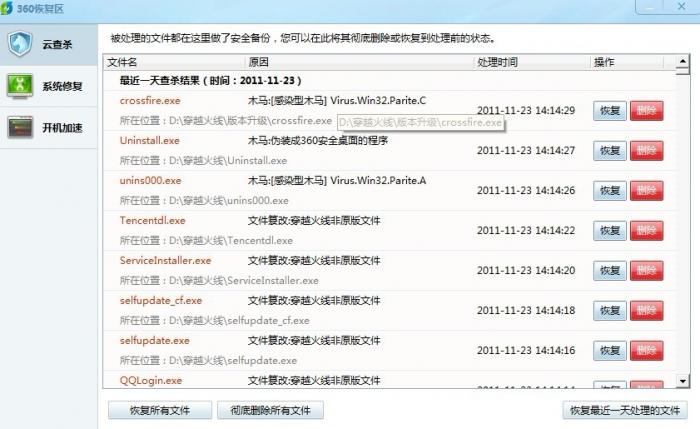Click the 处理时间 column header
The height and width of the screenshot is (429, 700).
(532, 62)
